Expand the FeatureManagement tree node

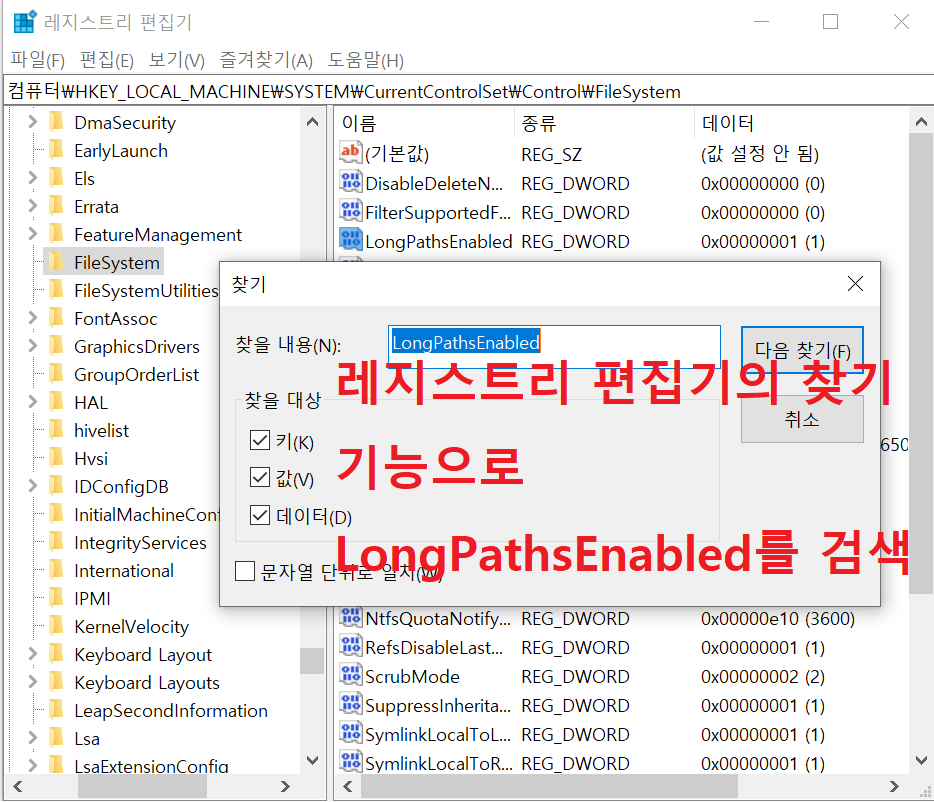pyautogui.click(x=33, y=234)
